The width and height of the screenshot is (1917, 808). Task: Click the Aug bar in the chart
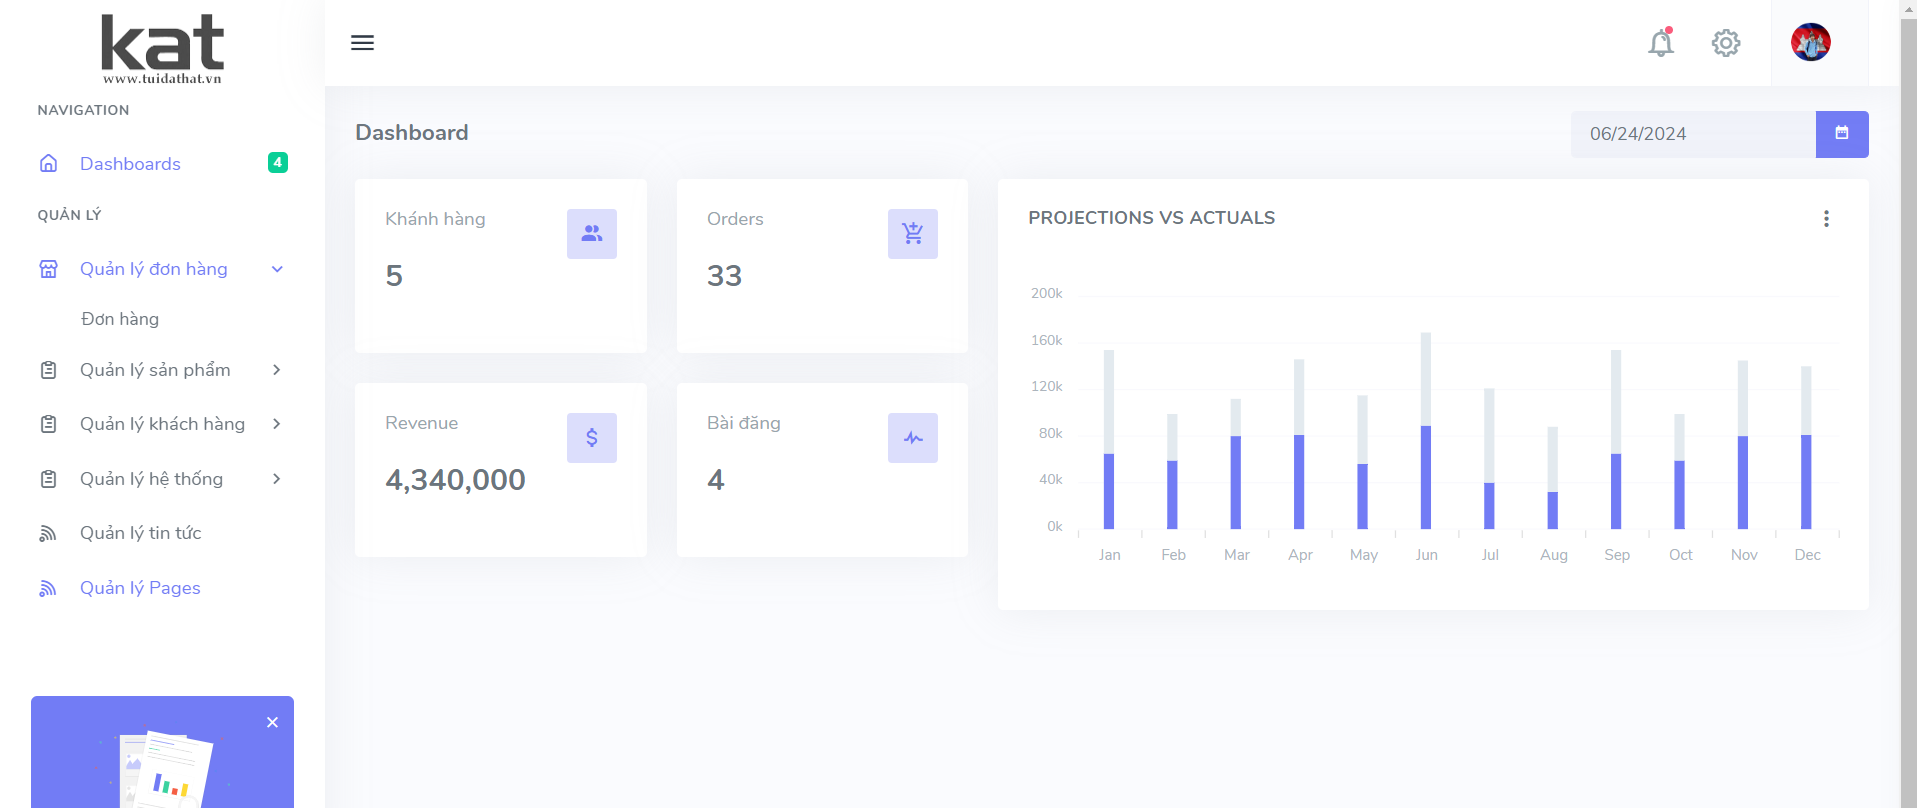pyautogui.click(x=1553, y=478)
